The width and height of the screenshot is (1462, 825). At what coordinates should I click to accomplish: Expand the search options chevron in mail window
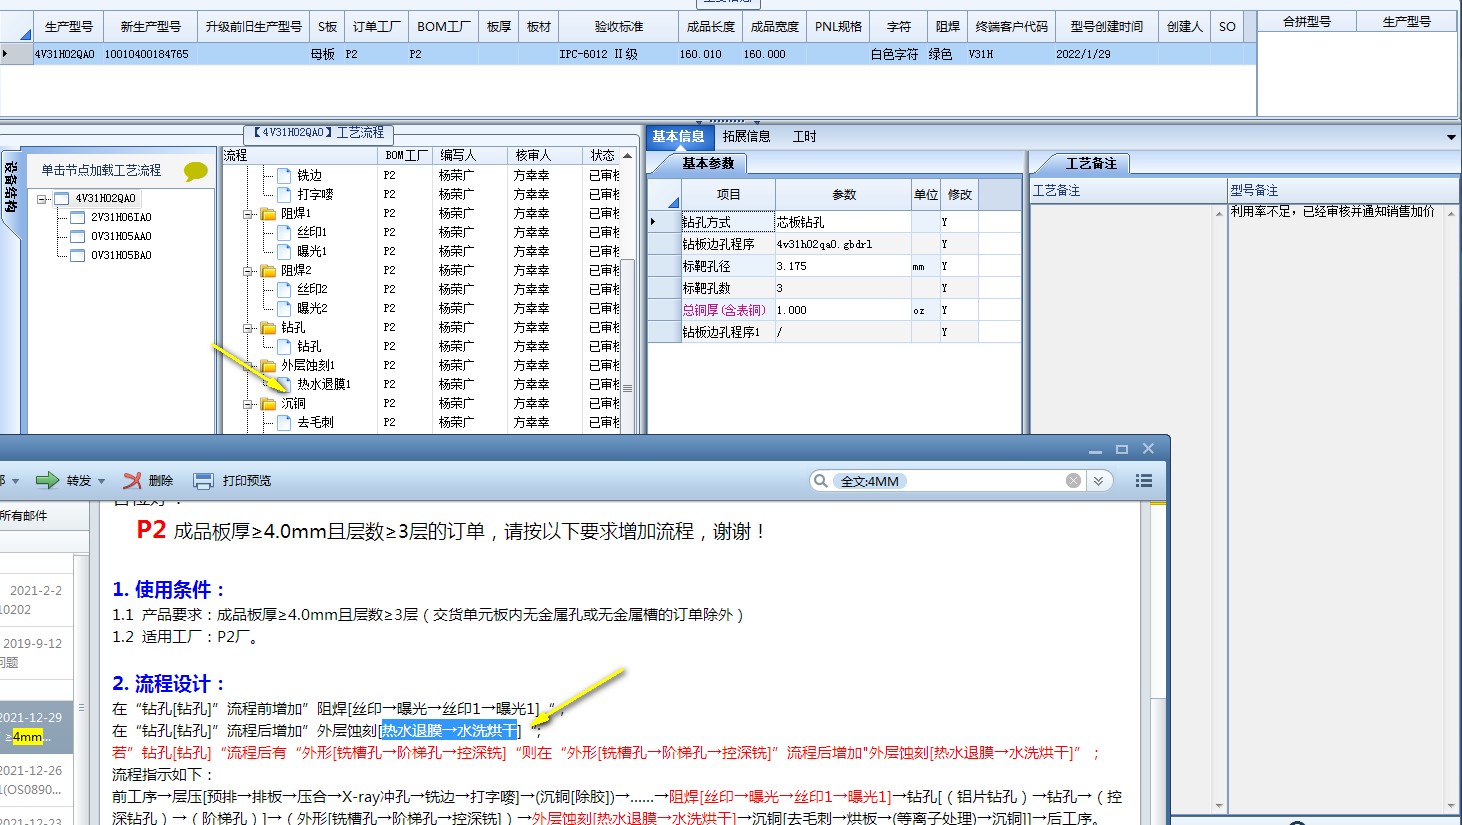[x=1098, y=481]
